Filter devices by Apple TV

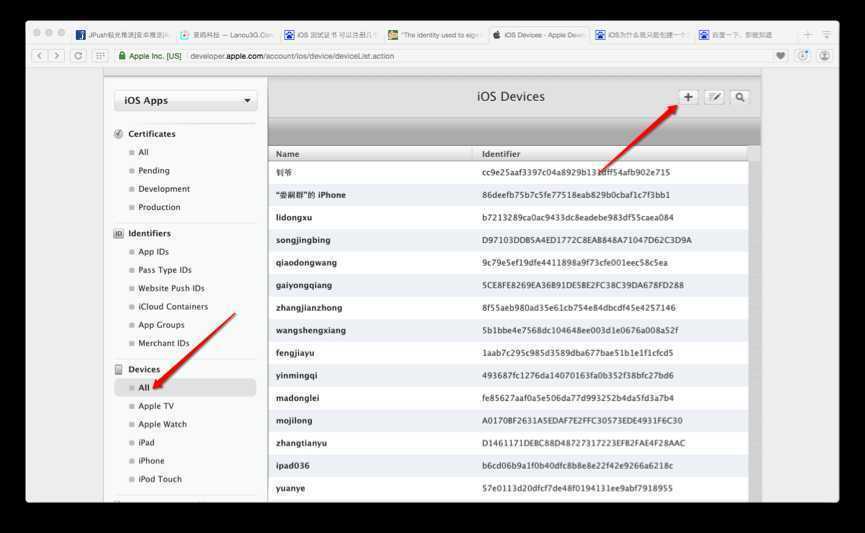(x=156, y=406)
